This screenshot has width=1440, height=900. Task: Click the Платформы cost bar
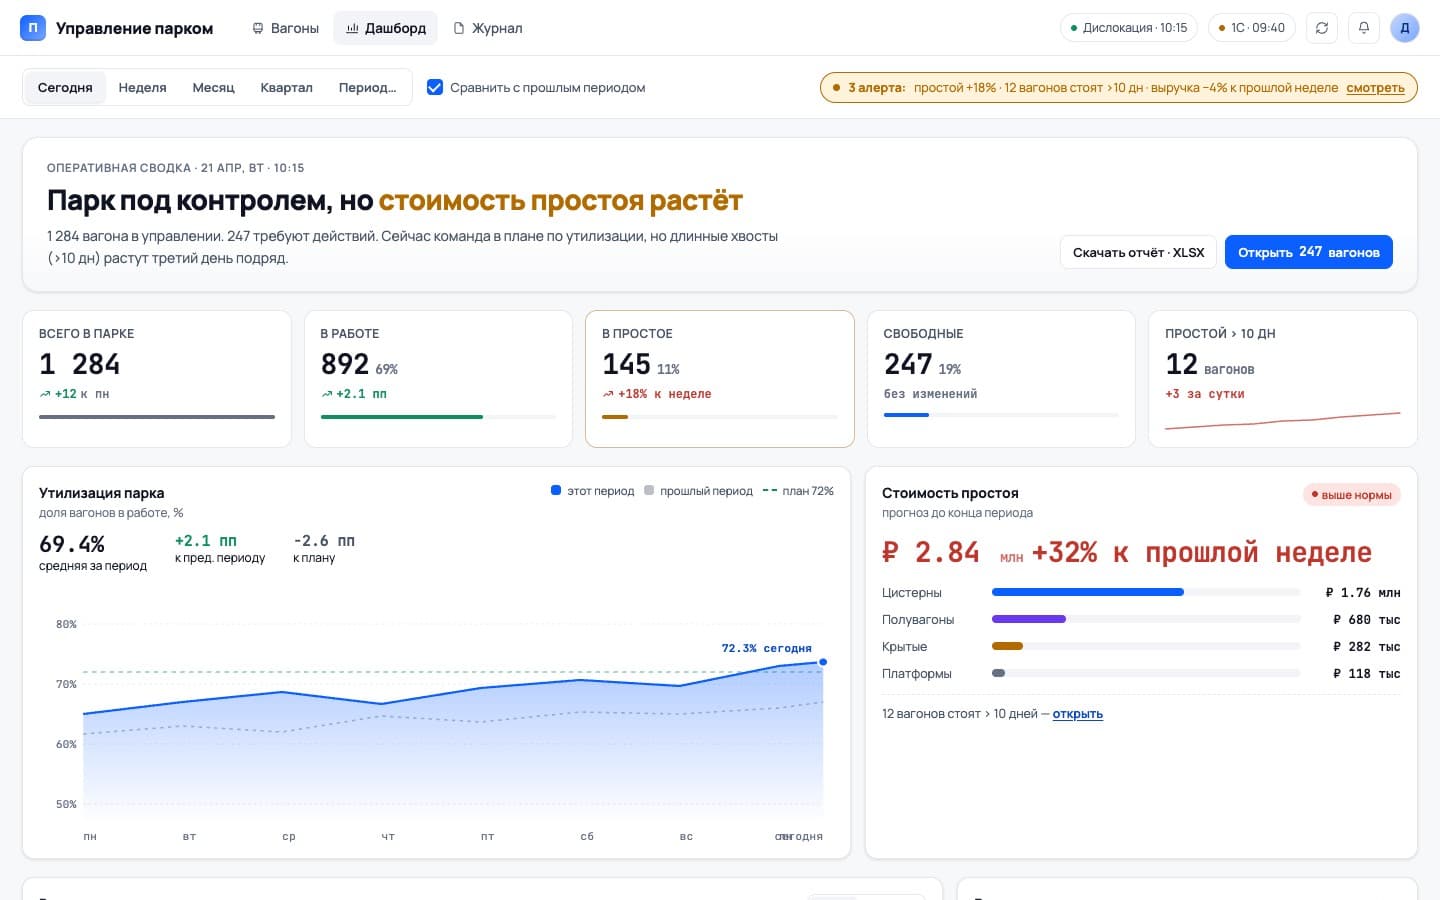click(x=1145, y=673)
